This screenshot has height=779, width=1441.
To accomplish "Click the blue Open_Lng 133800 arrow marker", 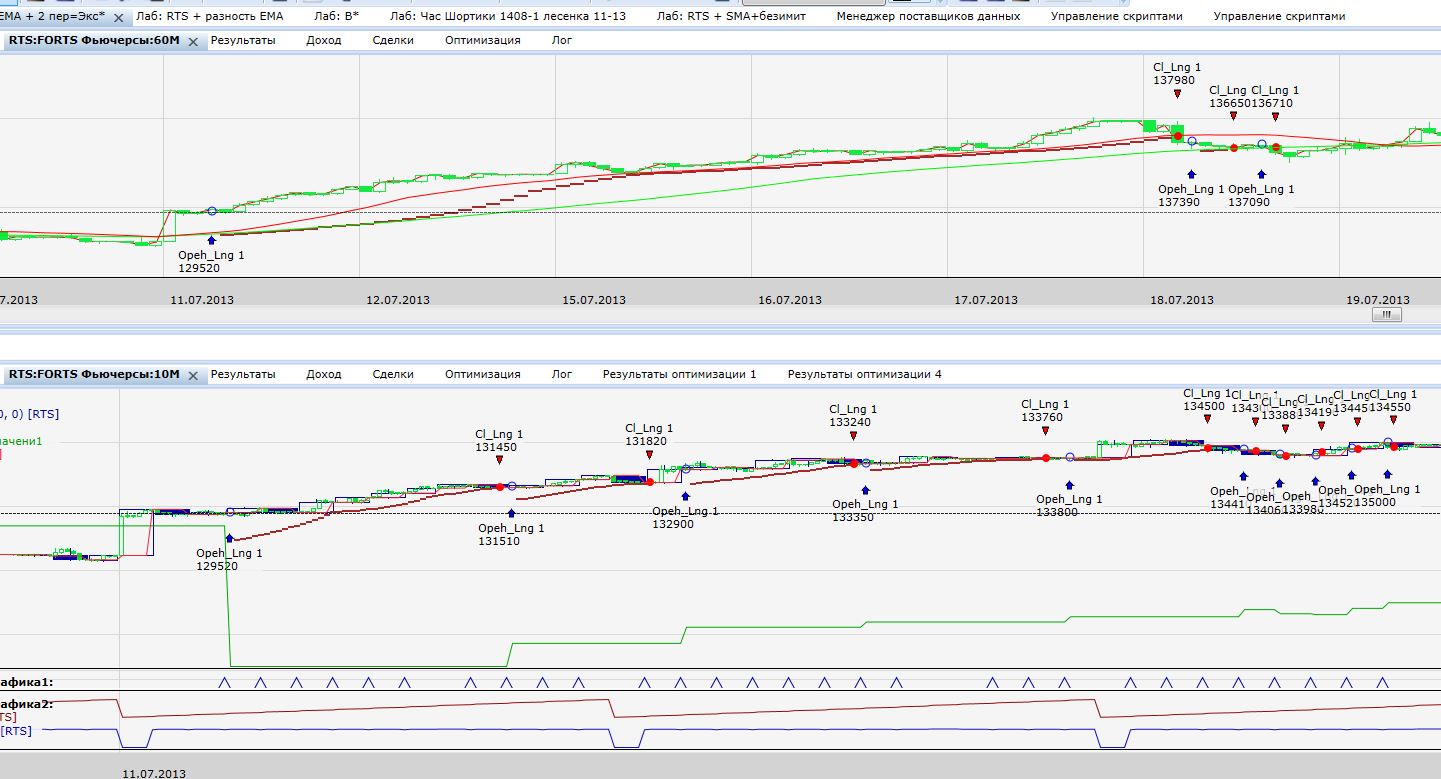I will (x=1069, y=484).
